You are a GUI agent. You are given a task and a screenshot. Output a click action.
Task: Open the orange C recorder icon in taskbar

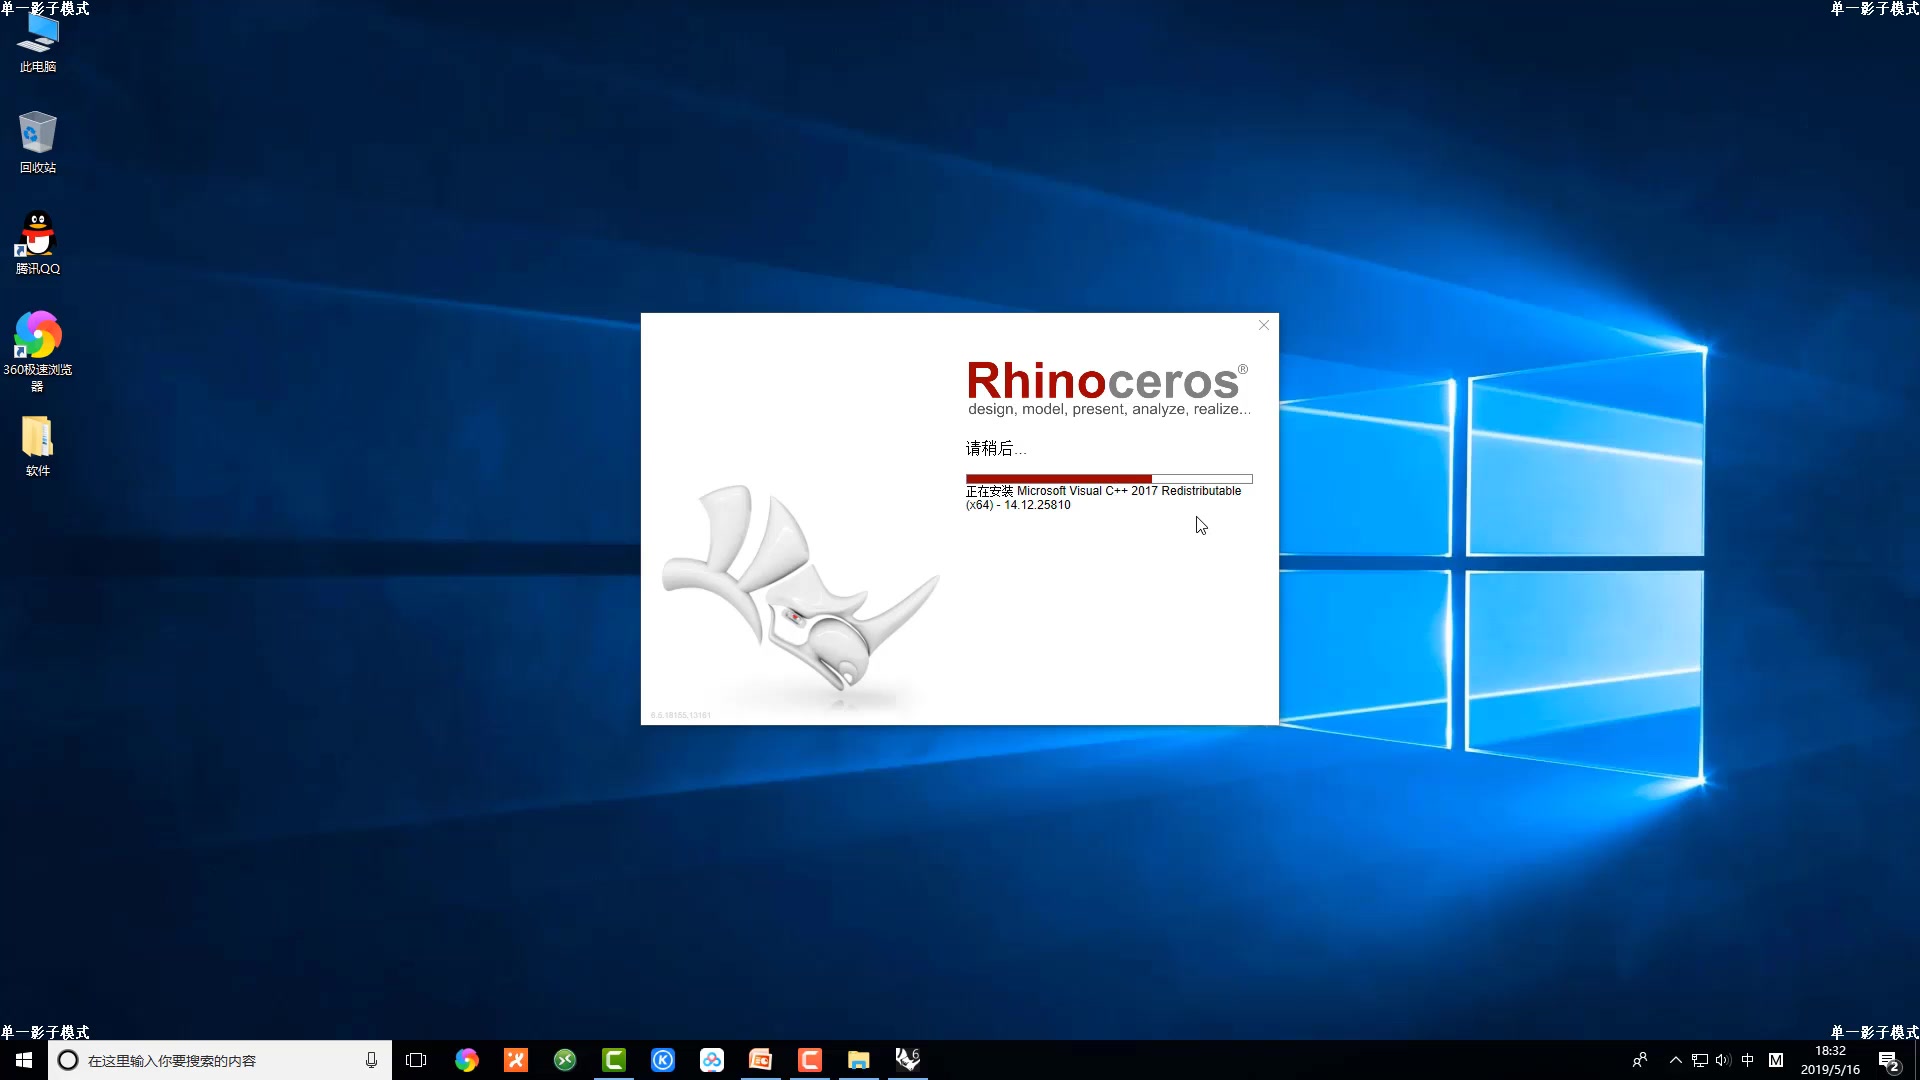(810, 1060)
